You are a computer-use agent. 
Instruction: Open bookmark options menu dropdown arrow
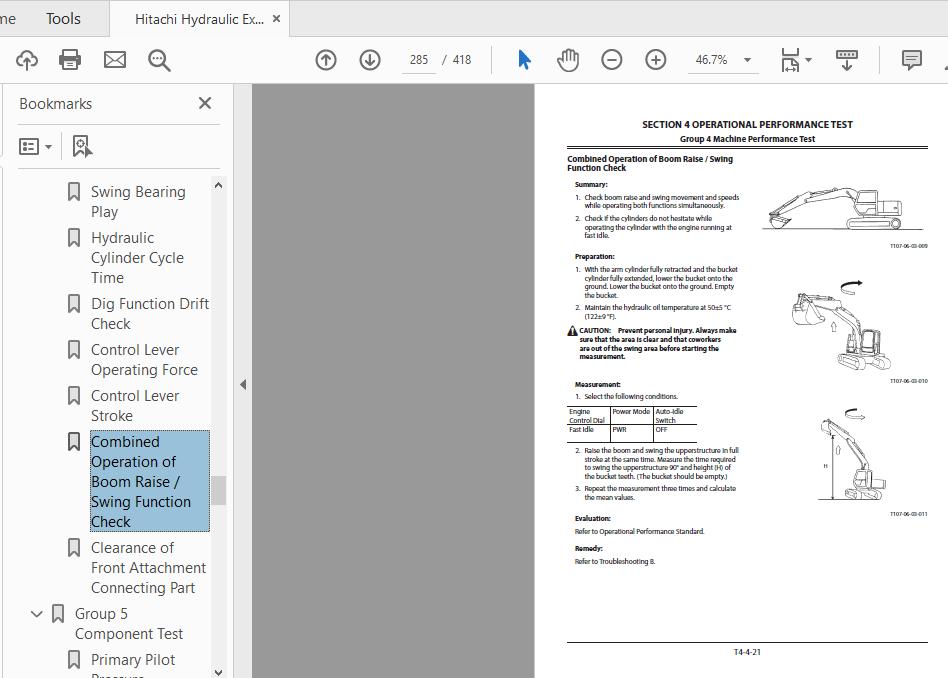[x=48, y=146]
